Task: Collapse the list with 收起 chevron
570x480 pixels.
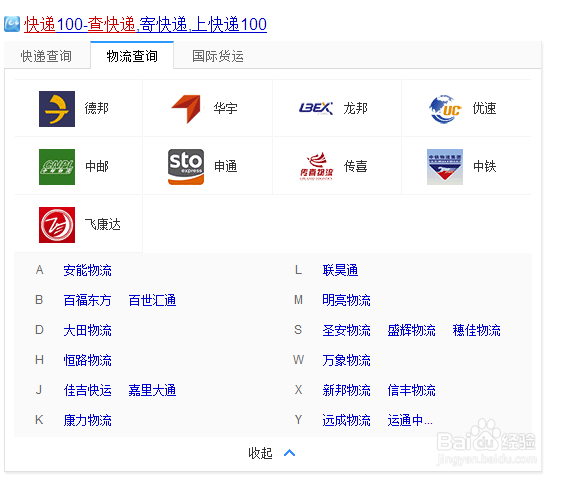Action: point(289,453)
